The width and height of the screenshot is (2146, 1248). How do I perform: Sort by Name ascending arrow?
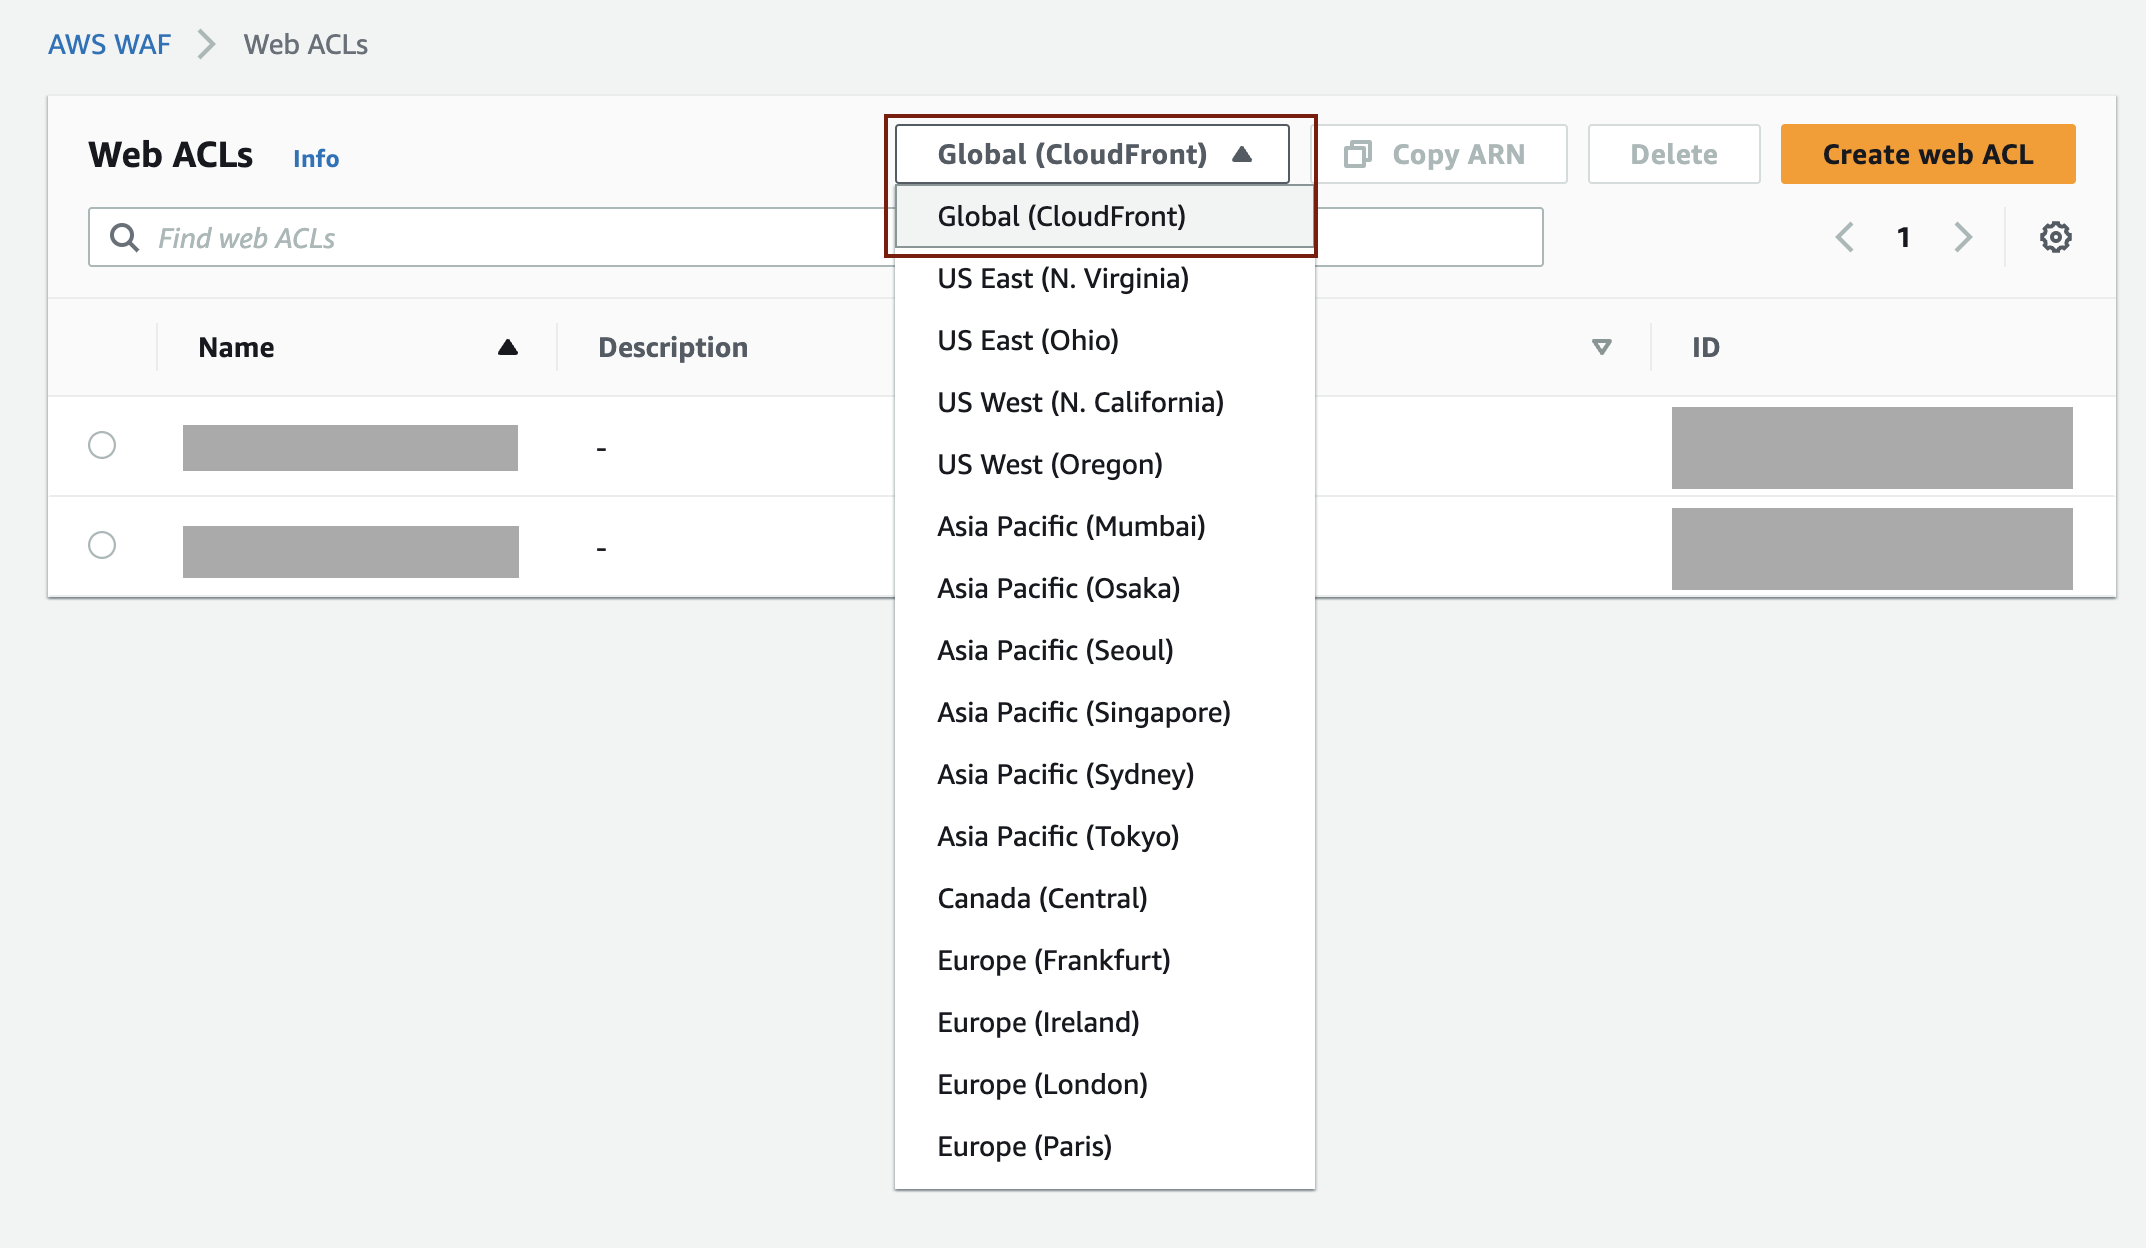508,348
